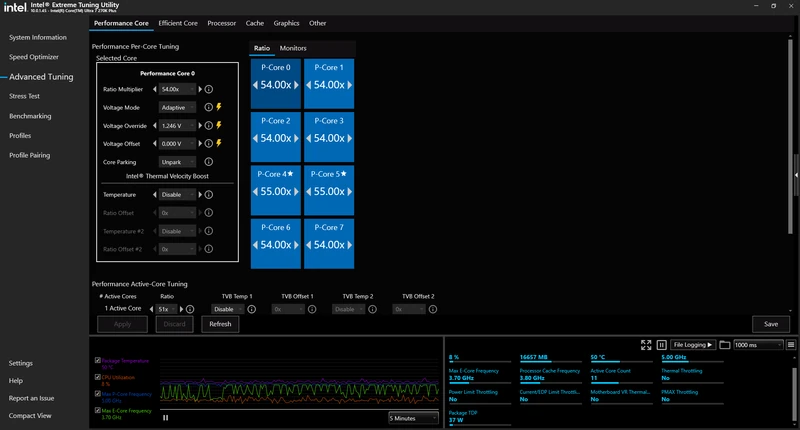Open Voltage Override info icon
The height and width of the screenshot is (430, 800).
[209, 125]
